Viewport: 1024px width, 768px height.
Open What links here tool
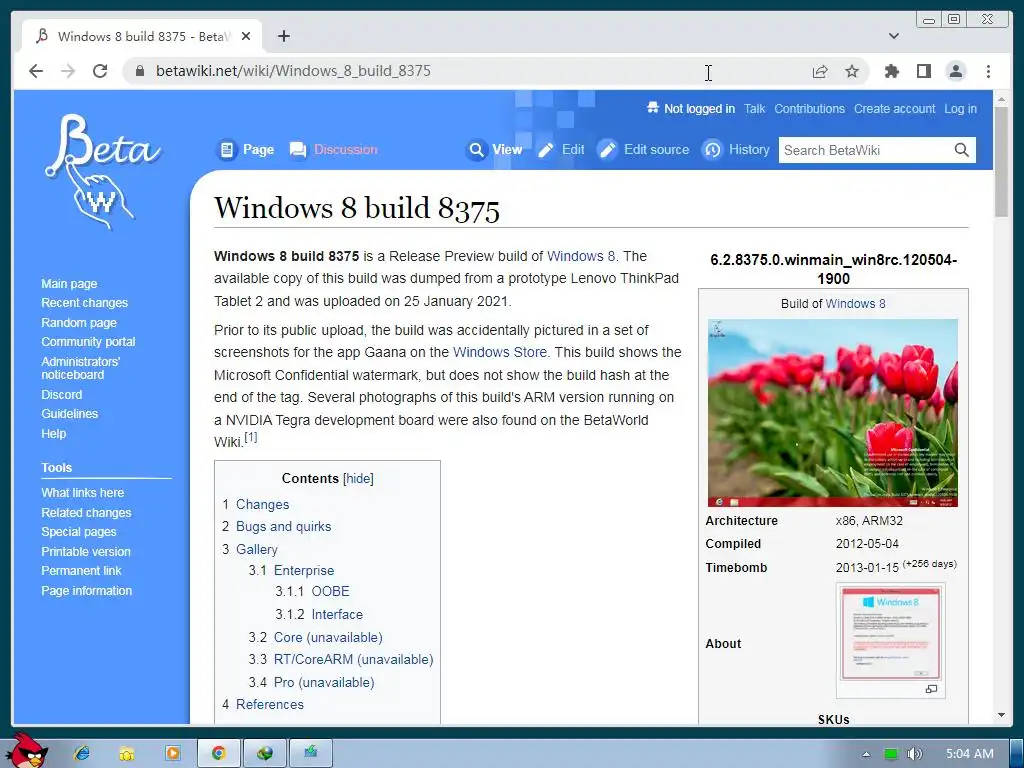point(82,492)
